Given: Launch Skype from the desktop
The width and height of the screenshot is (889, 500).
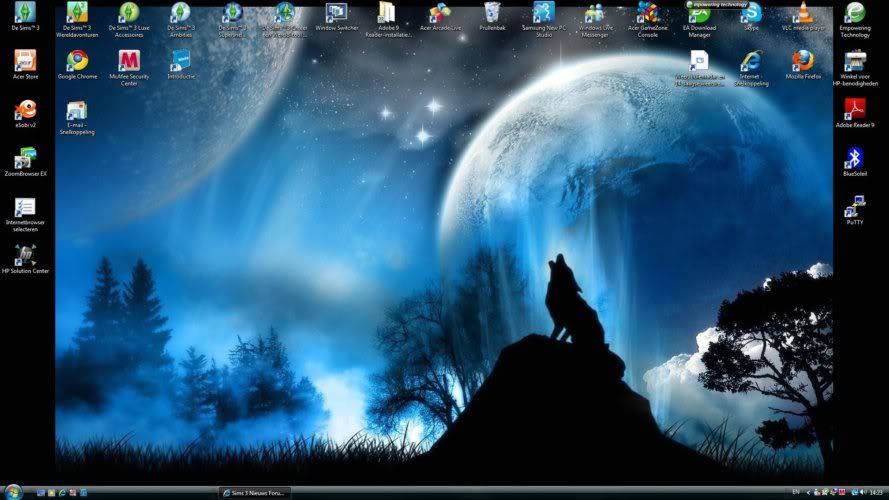Looking at the screenshot, I should click(x=751, y=15).
